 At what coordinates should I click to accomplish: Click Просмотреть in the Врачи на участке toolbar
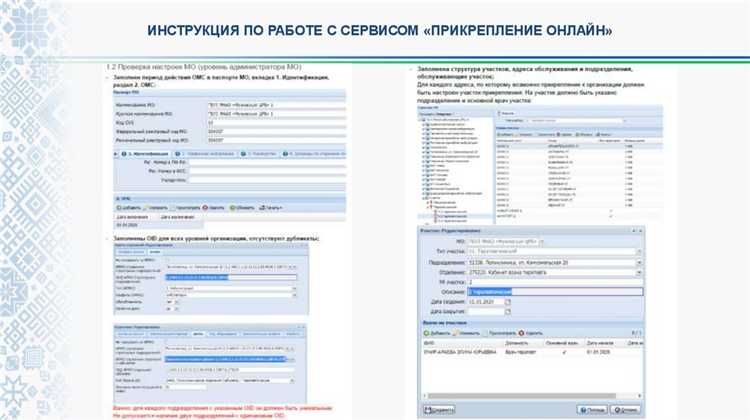coord(499,333)
